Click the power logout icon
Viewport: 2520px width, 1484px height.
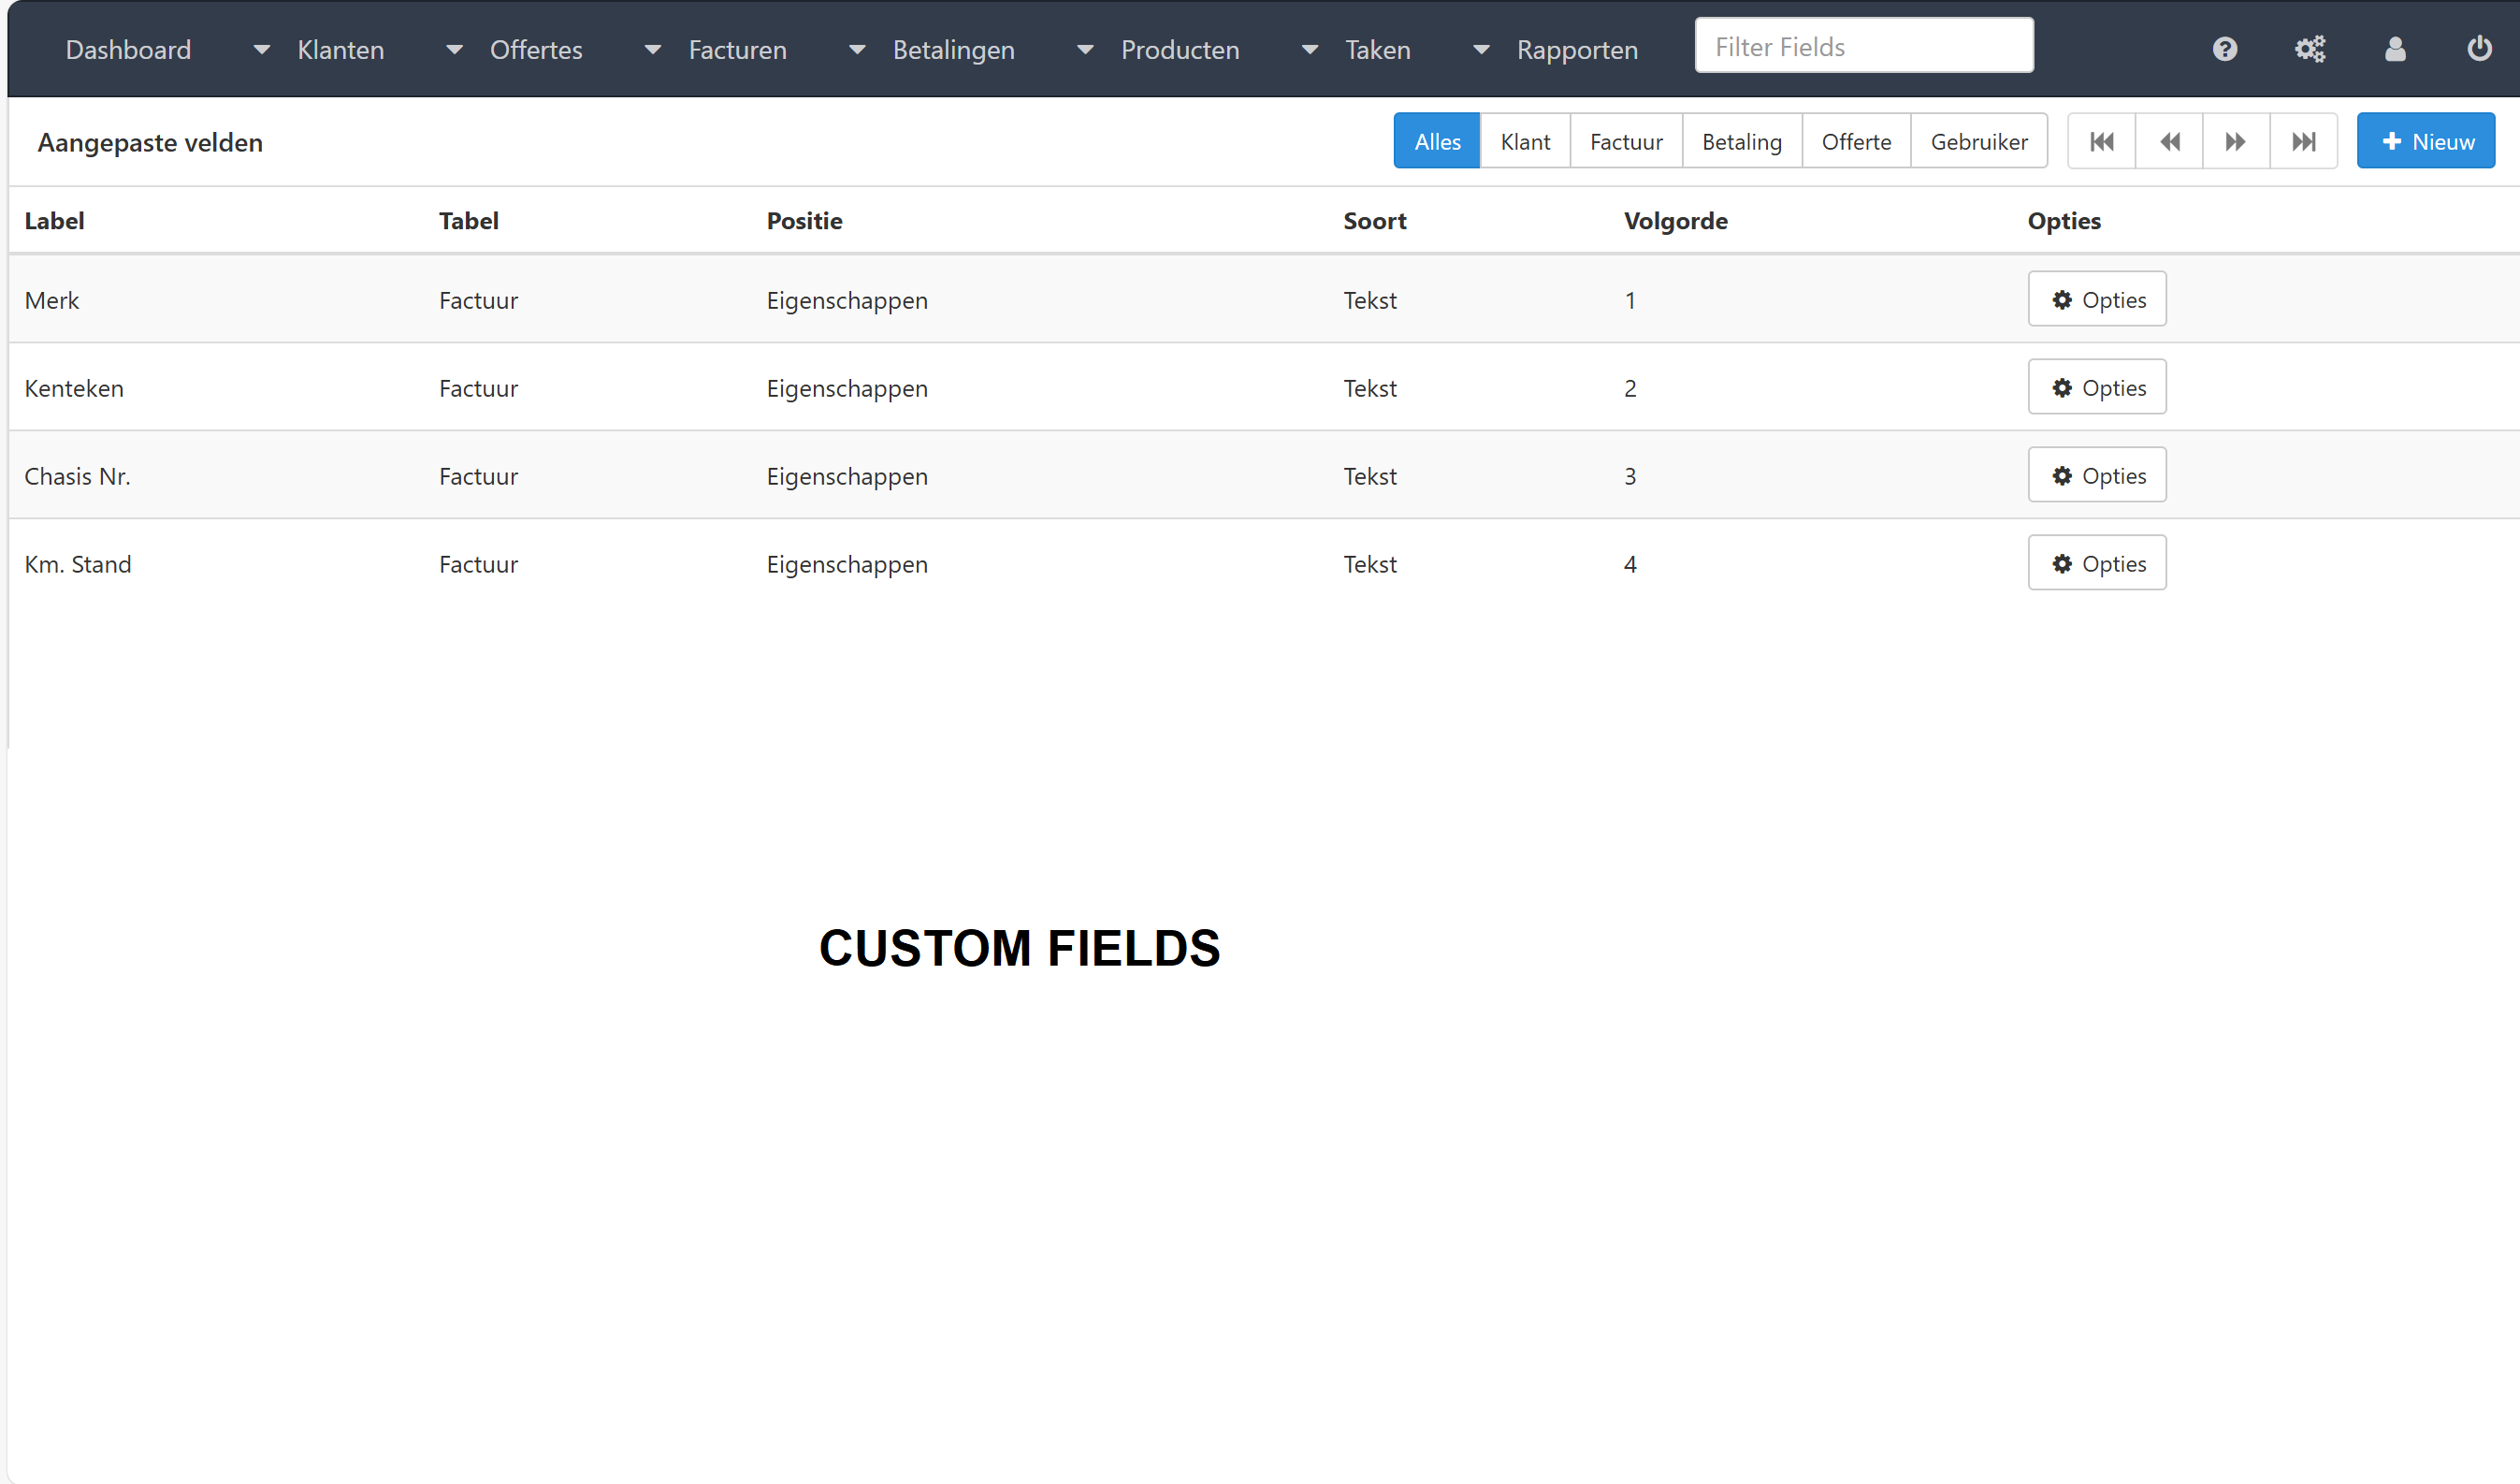[2479, 49]
